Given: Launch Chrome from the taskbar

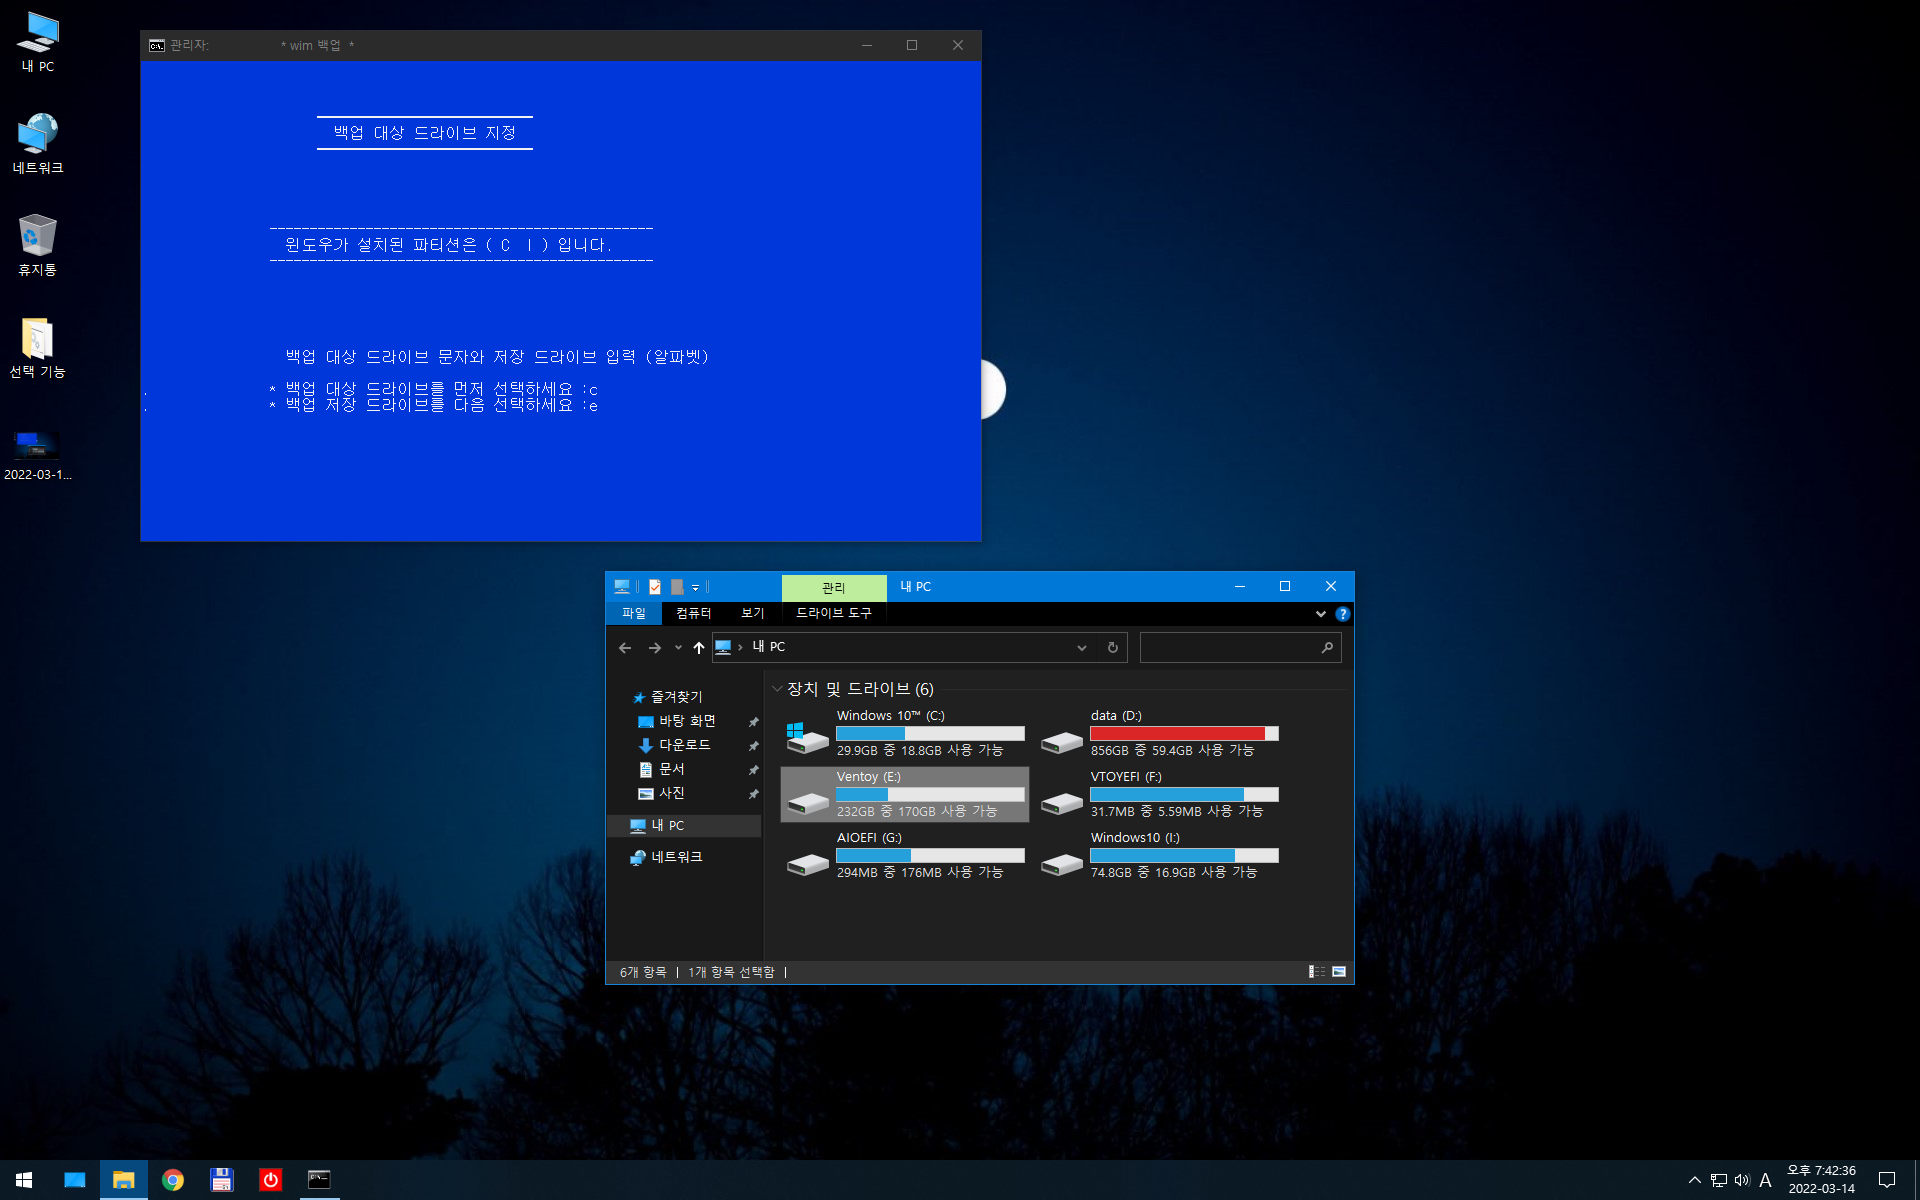Looking at the screenshot, I should pos(173,1180).
